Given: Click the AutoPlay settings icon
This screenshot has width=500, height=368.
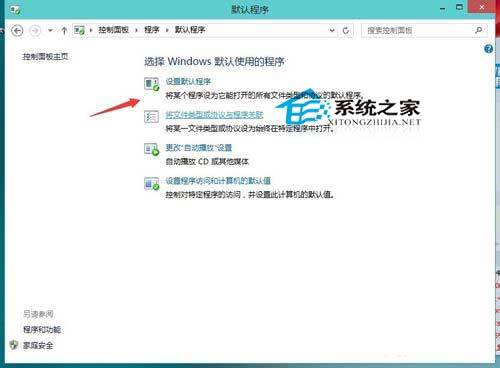Looking at the screenshot, I should tap(152, 149).
